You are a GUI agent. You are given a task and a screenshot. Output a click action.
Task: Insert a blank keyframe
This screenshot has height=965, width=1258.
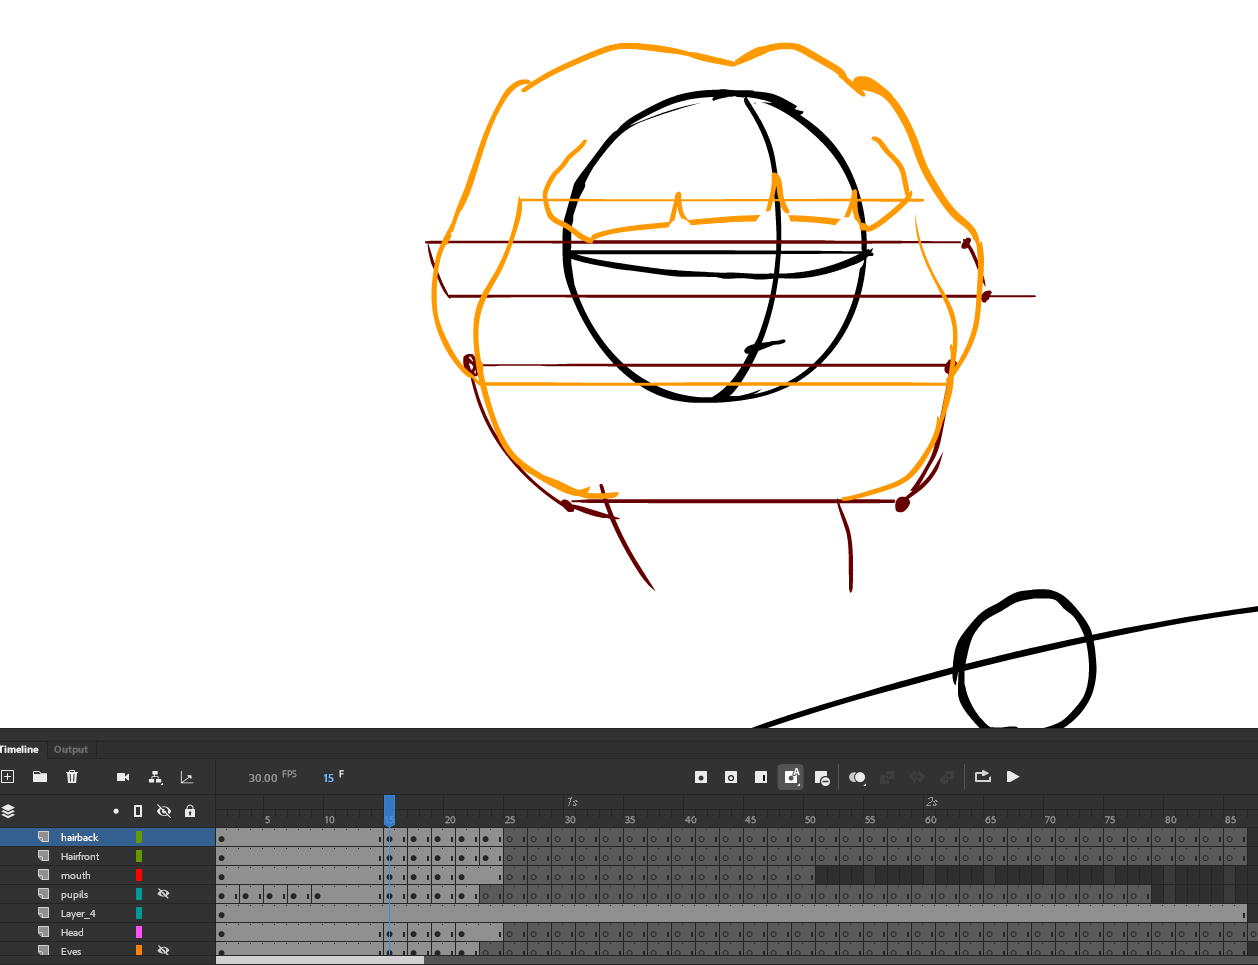click(731, 777)
